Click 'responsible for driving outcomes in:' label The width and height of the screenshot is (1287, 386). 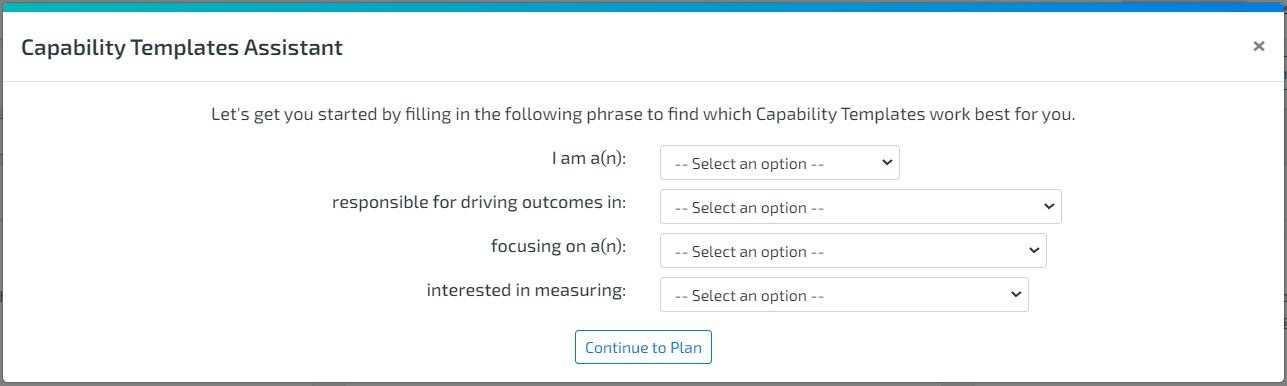479,202
